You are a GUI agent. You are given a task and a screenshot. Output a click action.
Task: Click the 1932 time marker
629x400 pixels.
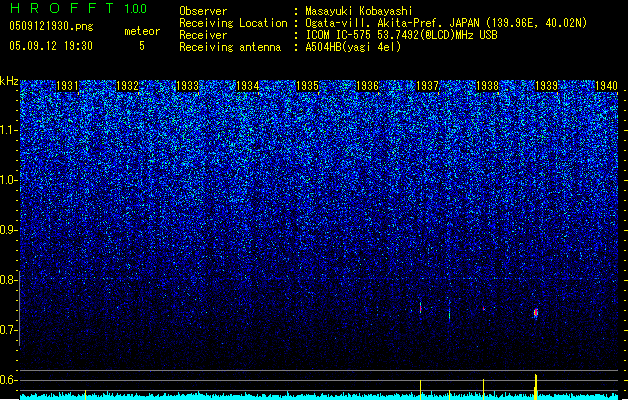point(127,86)
